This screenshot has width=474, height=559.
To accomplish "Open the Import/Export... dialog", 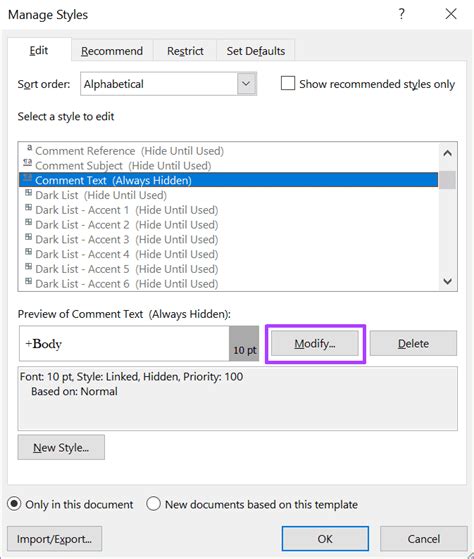I will (55, 539).
